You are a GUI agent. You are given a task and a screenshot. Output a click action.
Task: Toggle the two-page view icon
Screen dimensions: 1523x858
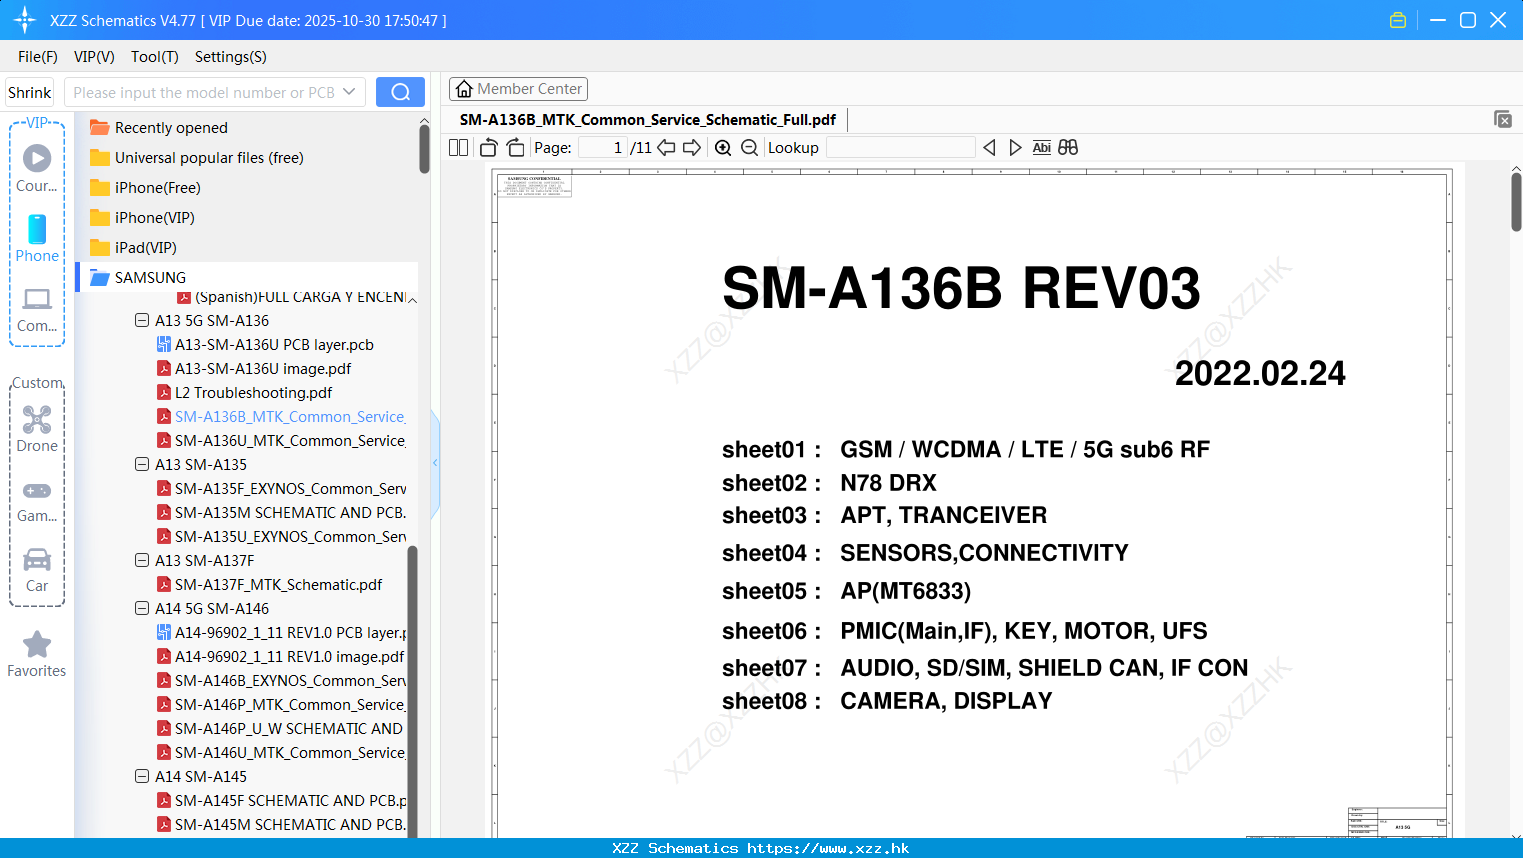click(458, 148)
